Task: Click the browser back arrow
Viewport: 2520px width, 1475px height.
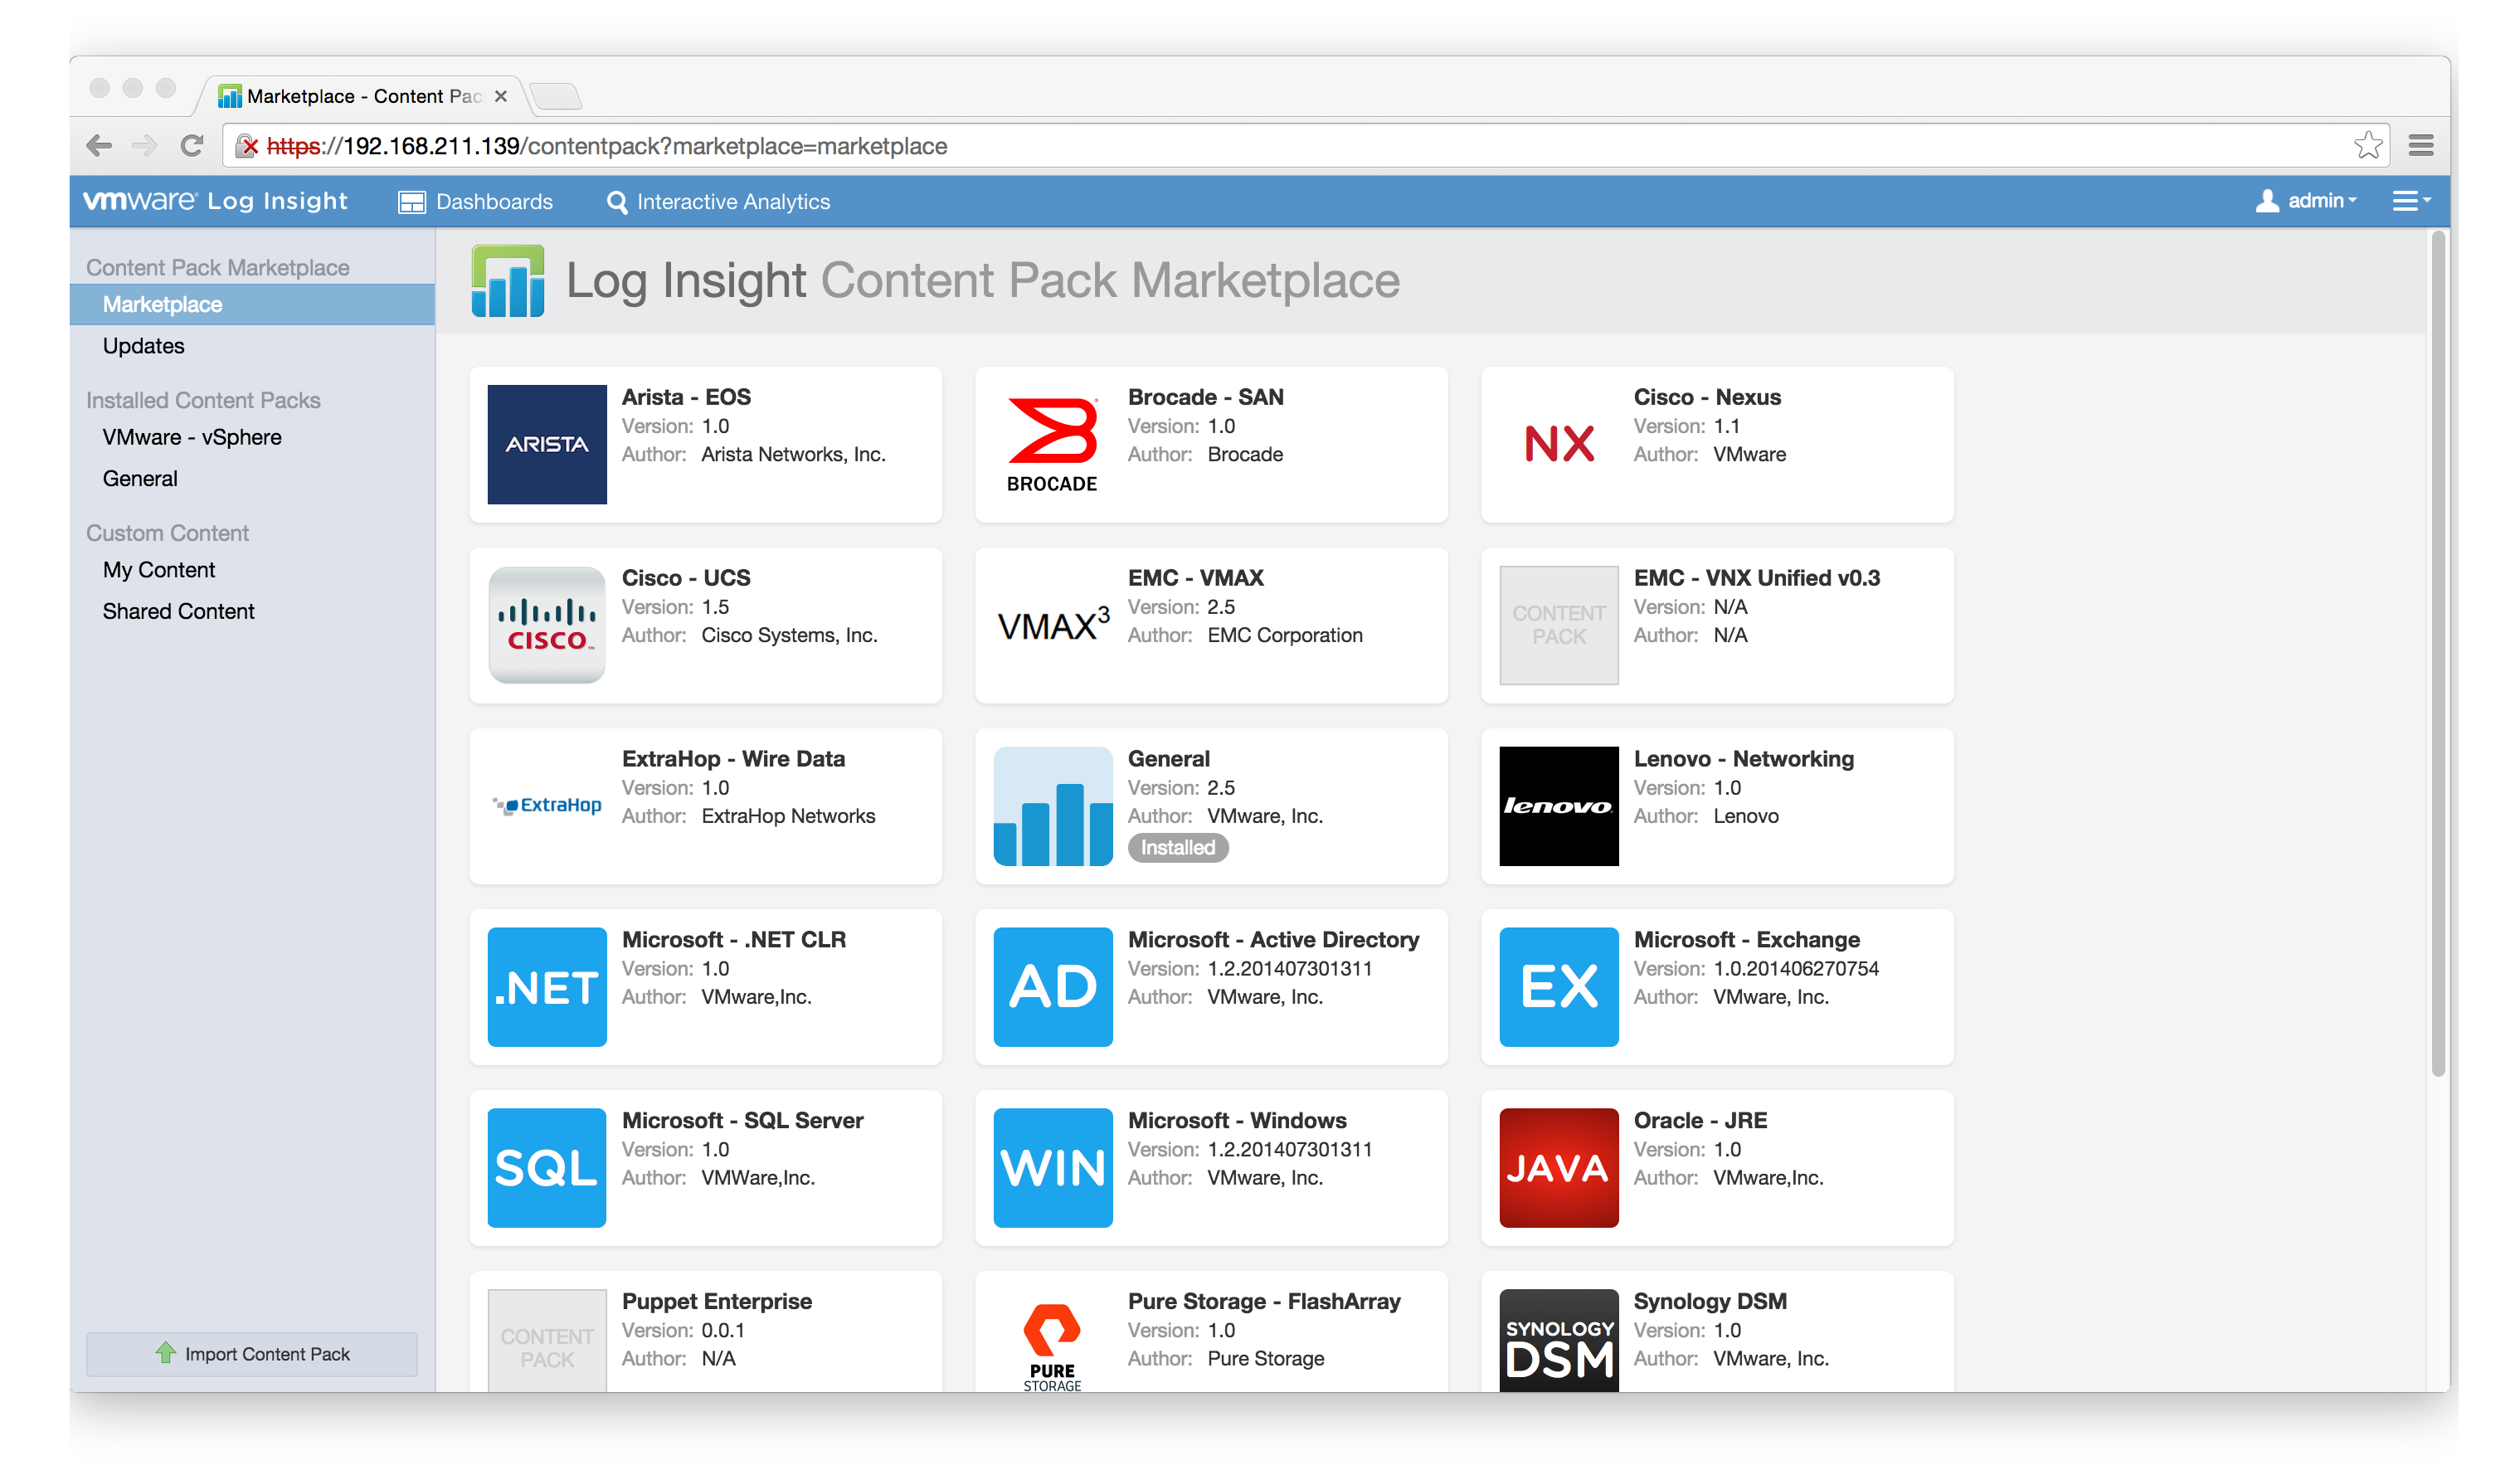Action: (99, 146)
